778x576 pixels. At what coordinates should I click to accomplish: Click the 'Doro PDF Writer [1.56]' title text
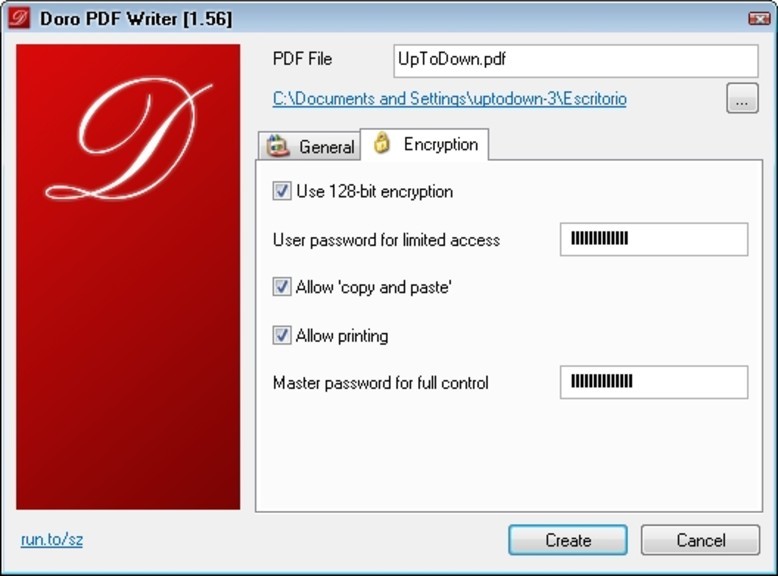click(x=136, y=19)
